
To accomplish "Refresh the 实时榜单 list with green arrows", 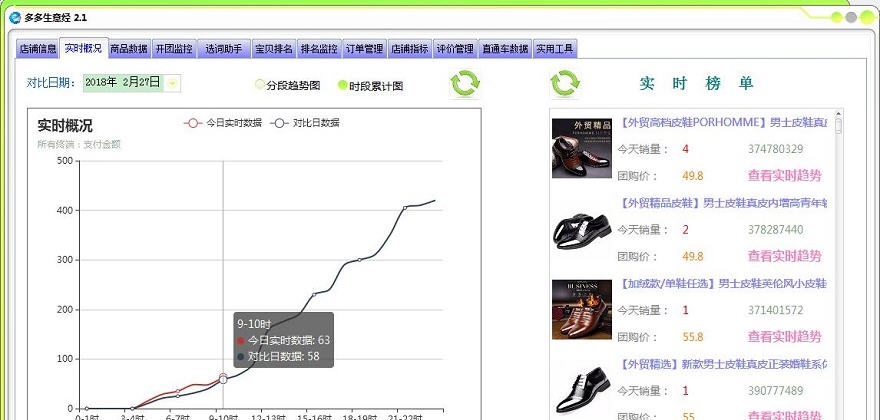I will [565, 83].
